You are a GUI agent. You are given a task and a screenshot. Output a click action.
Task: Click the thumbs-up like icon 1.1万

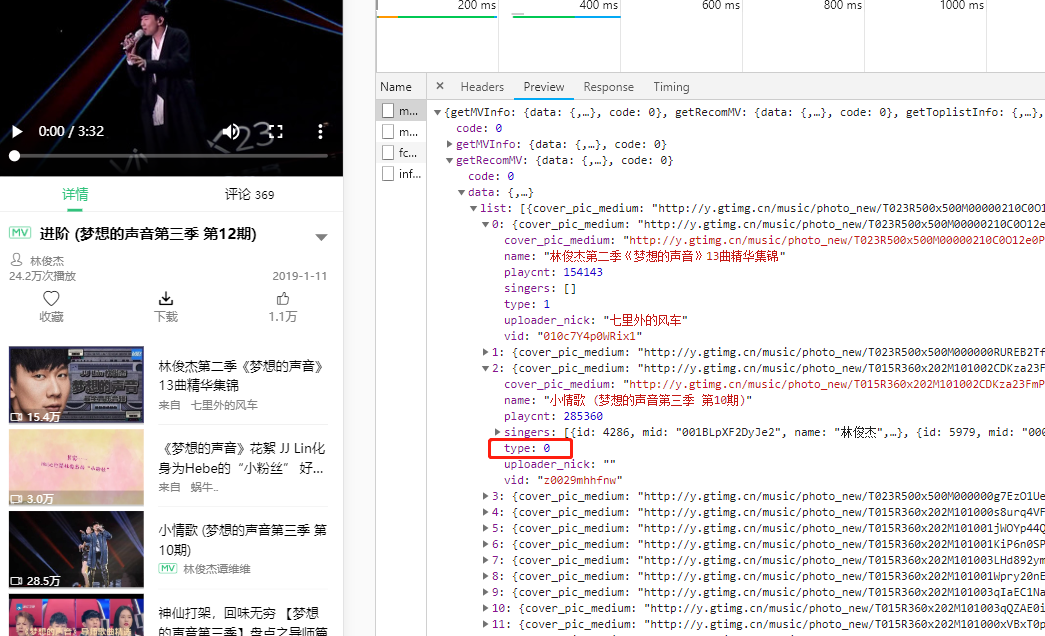click(283, 299)
